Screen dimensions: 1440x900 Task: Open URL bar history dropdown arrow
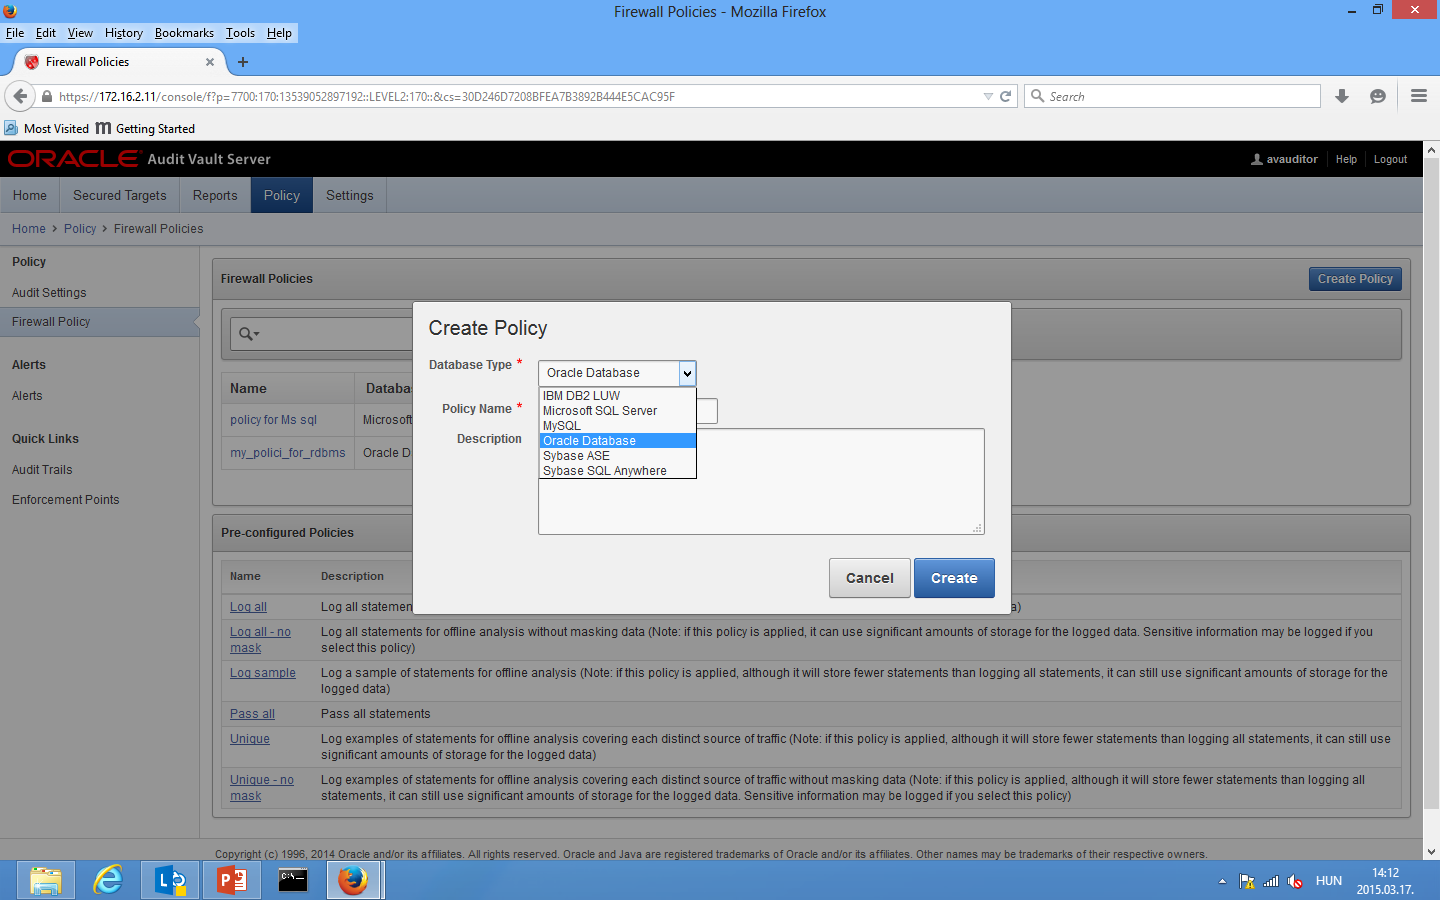[988, 96]
